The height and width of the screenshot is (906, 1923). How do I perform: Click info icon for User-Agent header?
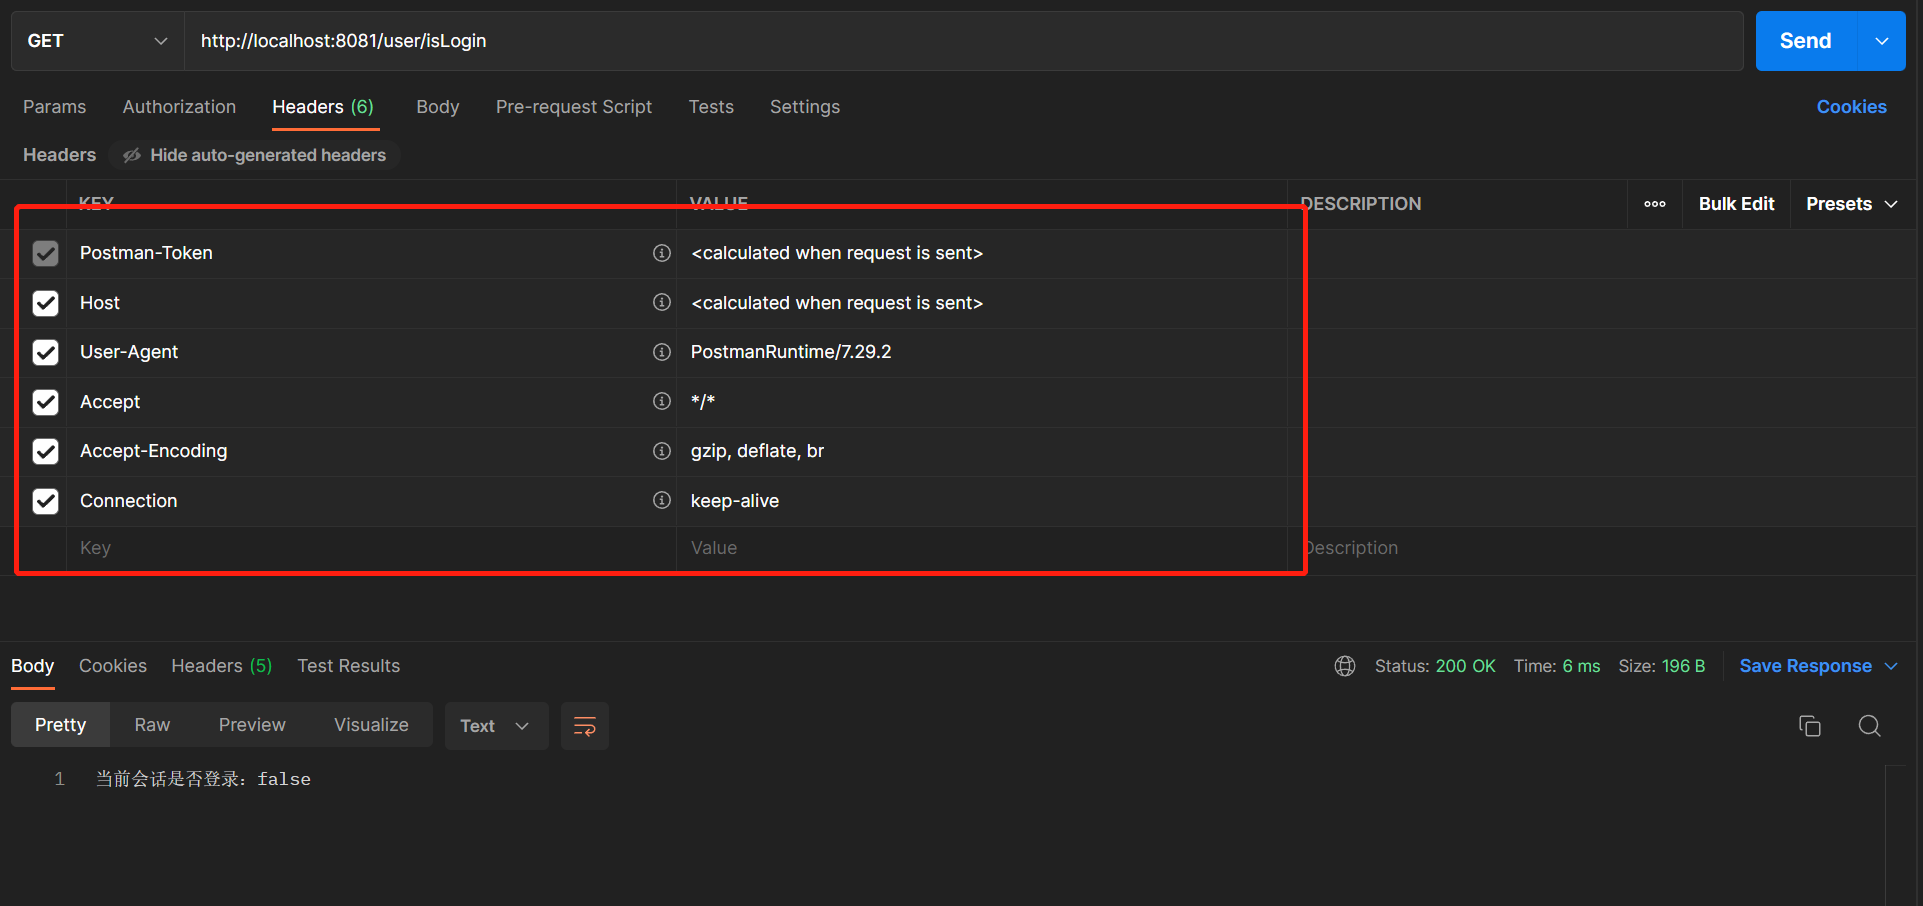point(662,352)
